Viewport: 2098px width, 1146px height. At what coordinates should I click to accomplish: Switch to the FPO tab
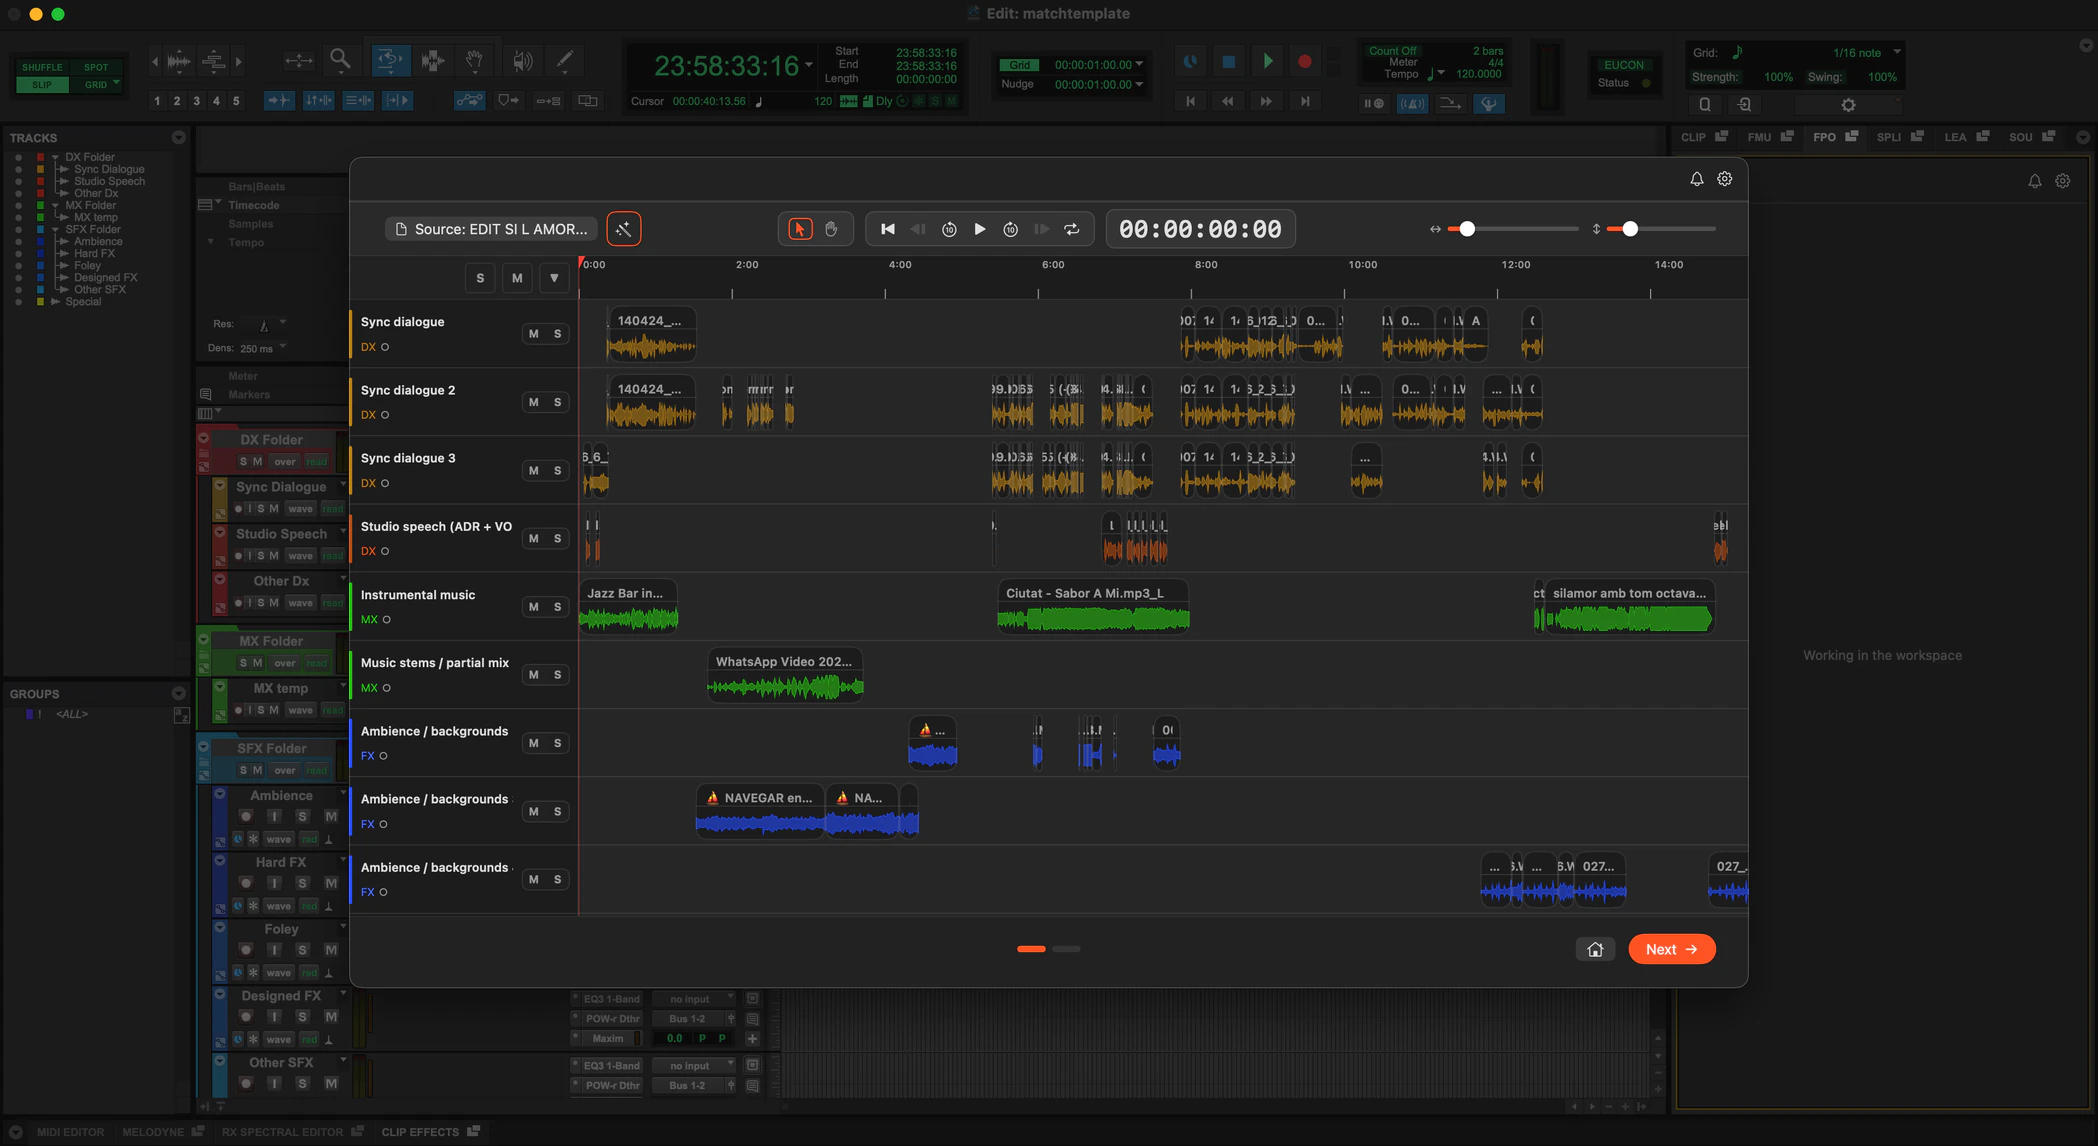coord(1835,137)
